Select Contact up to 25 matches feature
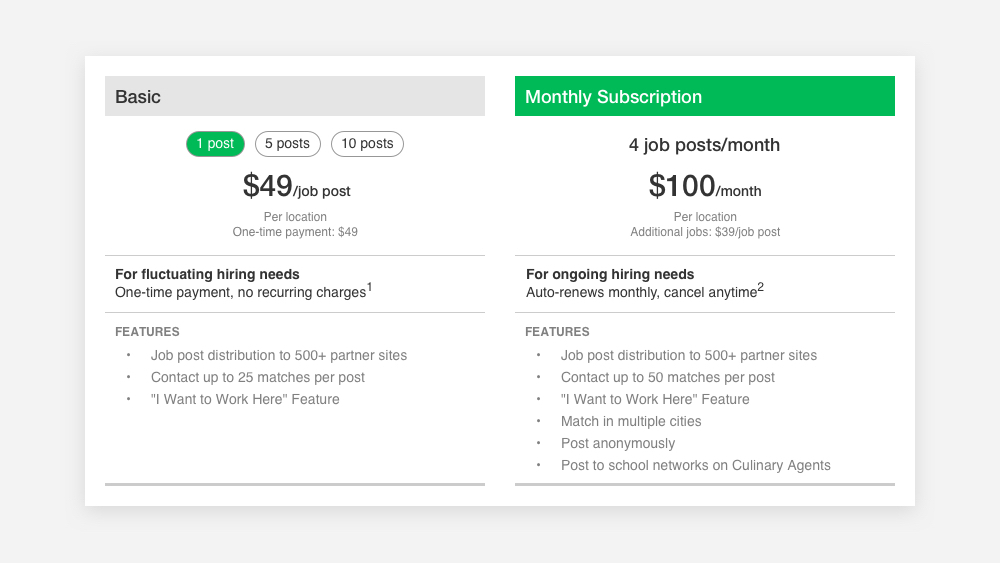Screen dimensions: 1000x563 coord(258,377)
